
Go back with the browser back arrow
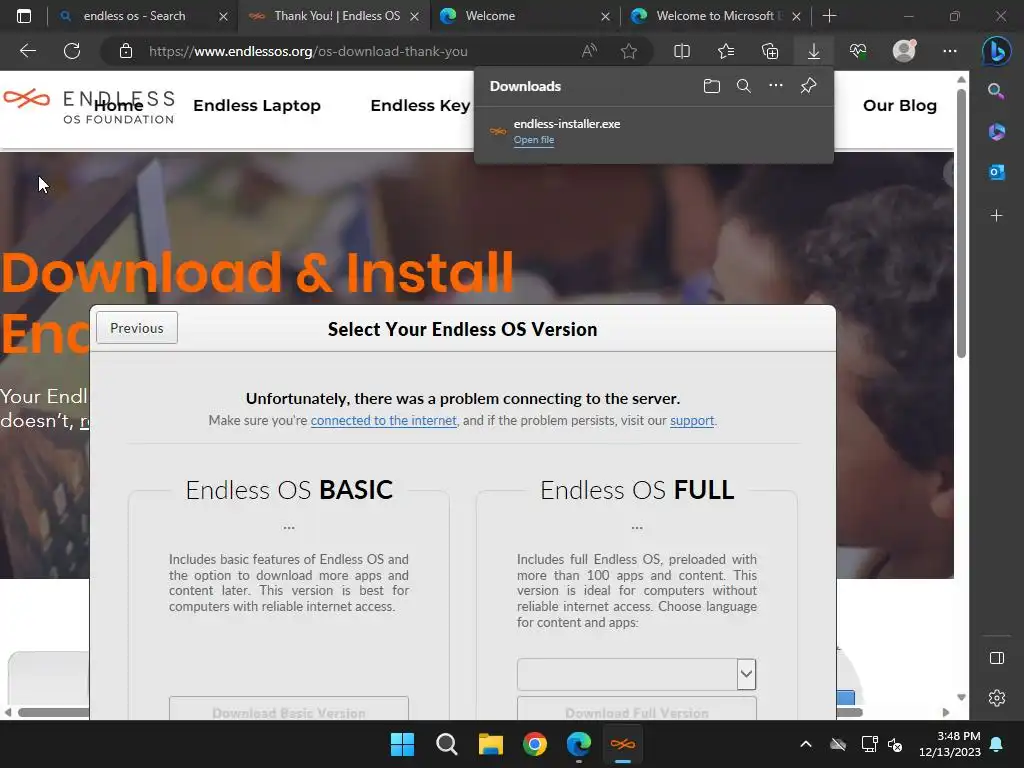28,51
